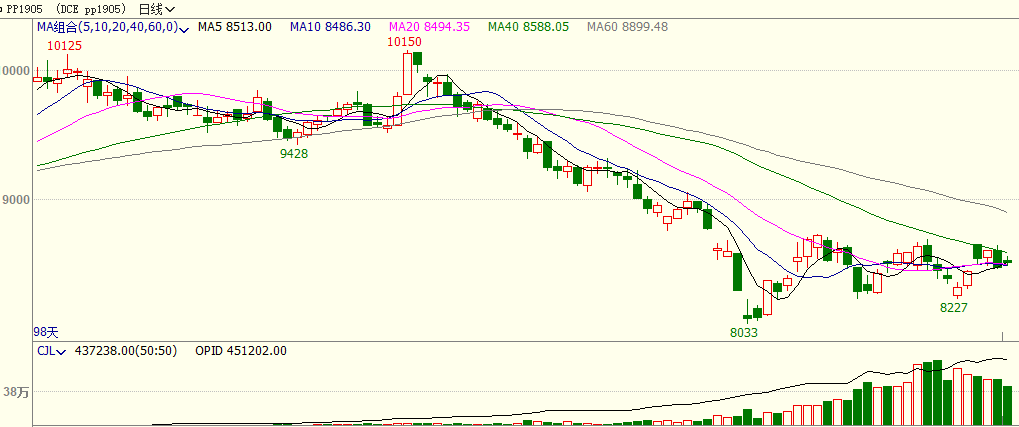1019x427 pixels.
Task: Click the MA10 8486.30 value label
Action: coord(331,27)
